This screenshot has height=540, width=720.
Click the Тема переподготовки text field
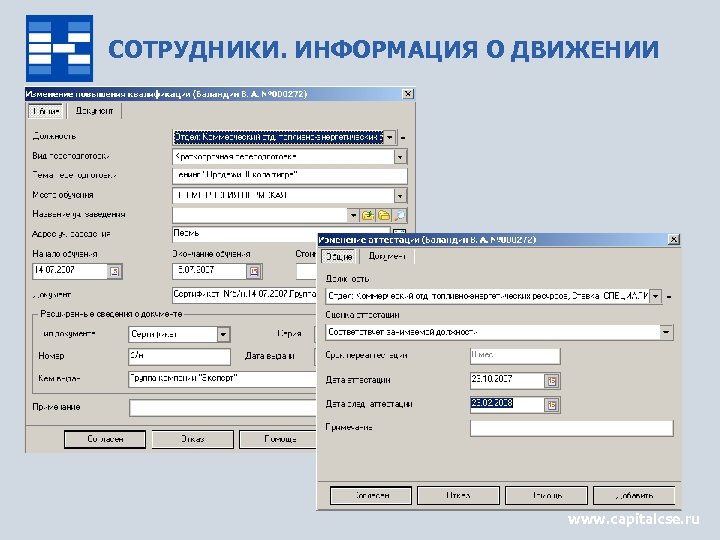(290, 176)
